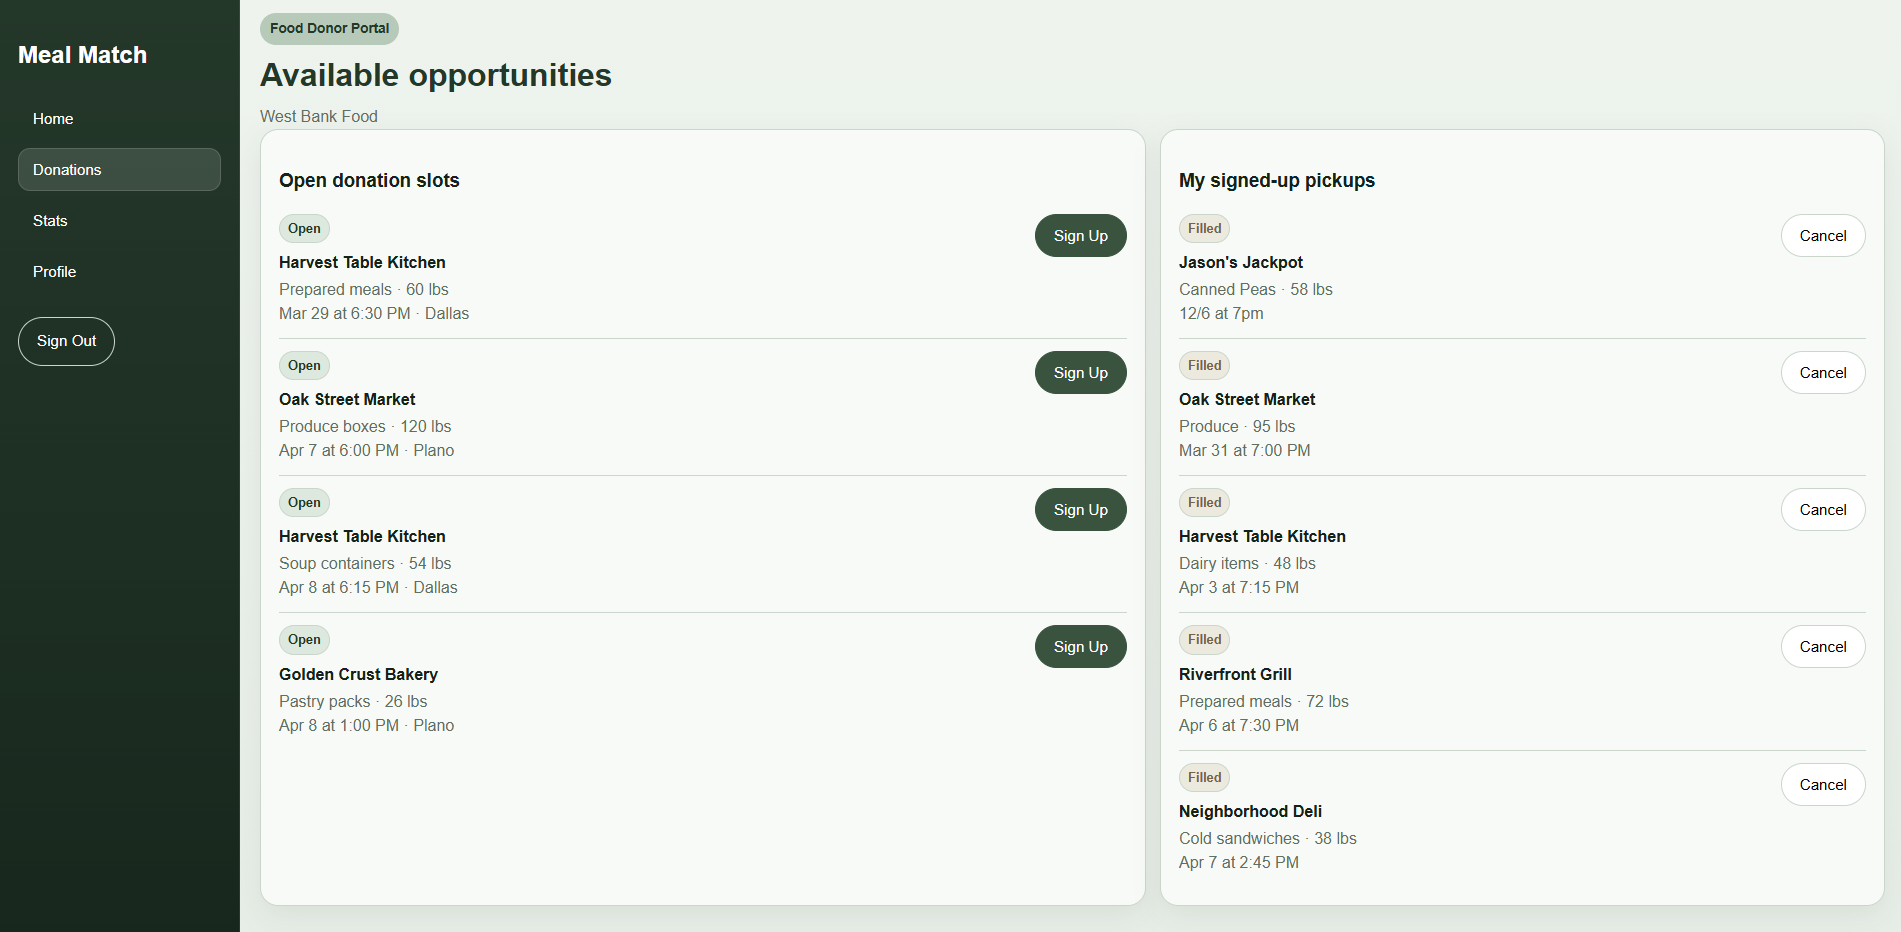Click the Filled badge on Riverfront Grill
This screenshot has width=1901, height=932.
coord(1204,640)
